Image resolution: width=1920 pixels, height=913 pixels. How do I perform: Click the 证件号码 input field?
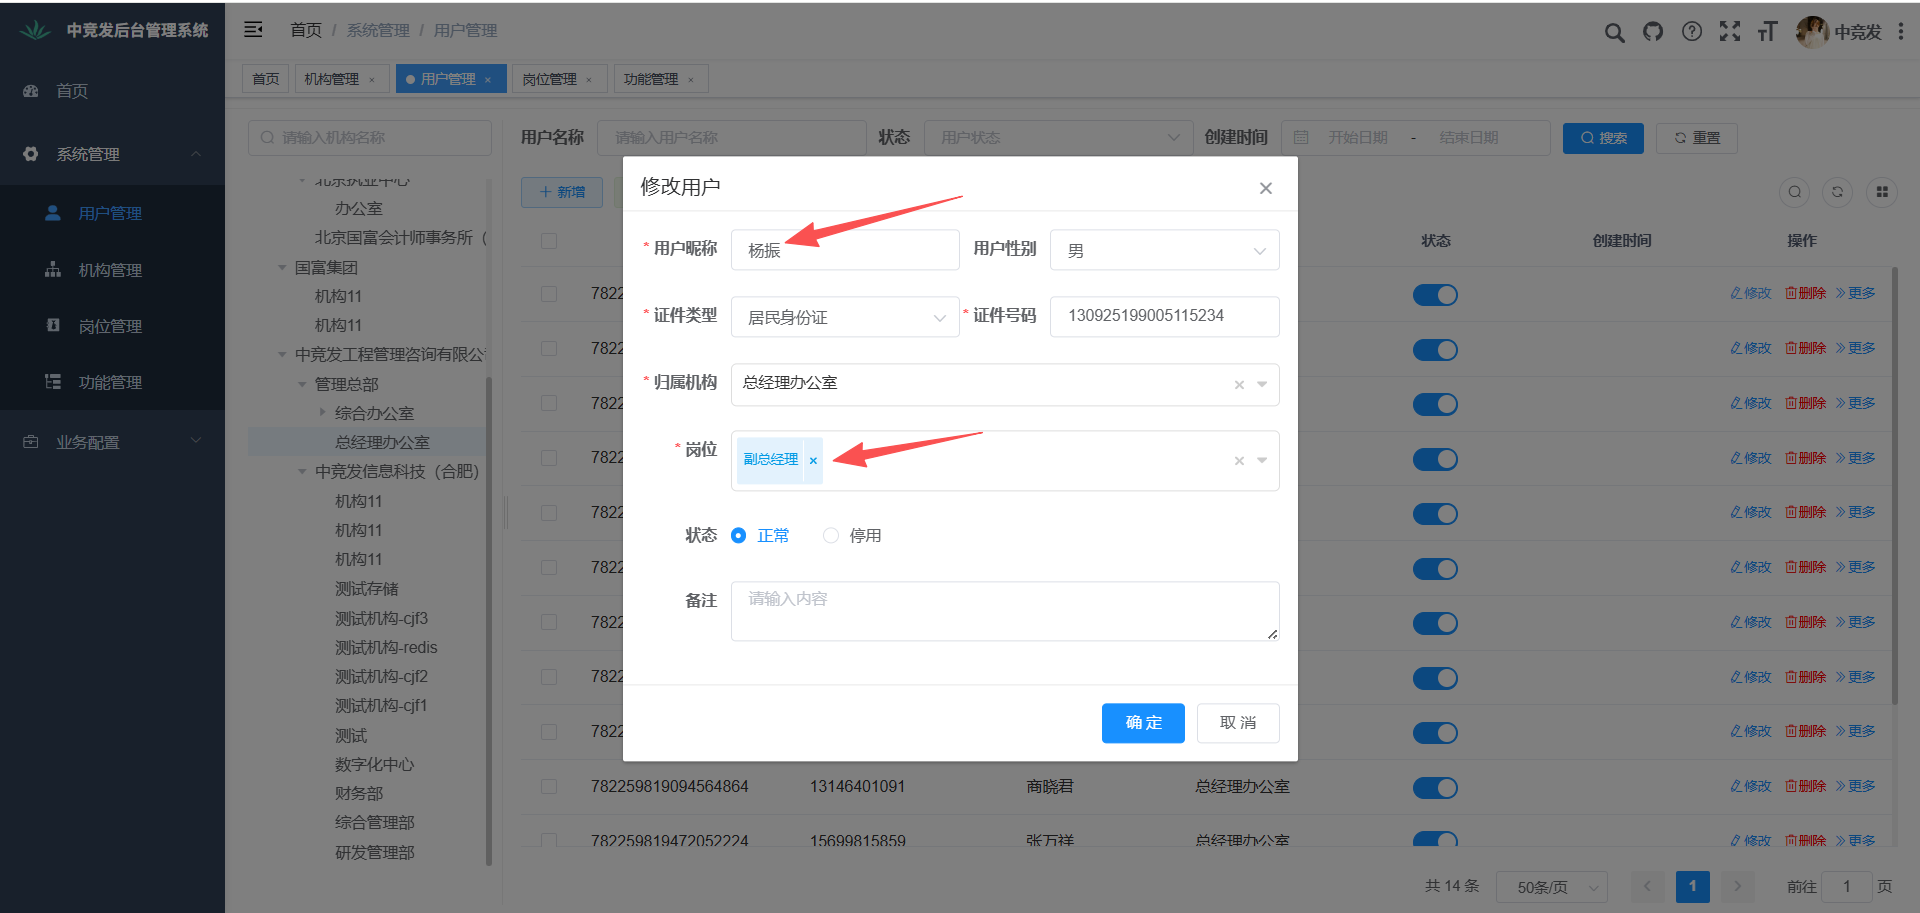[1165, 316]
